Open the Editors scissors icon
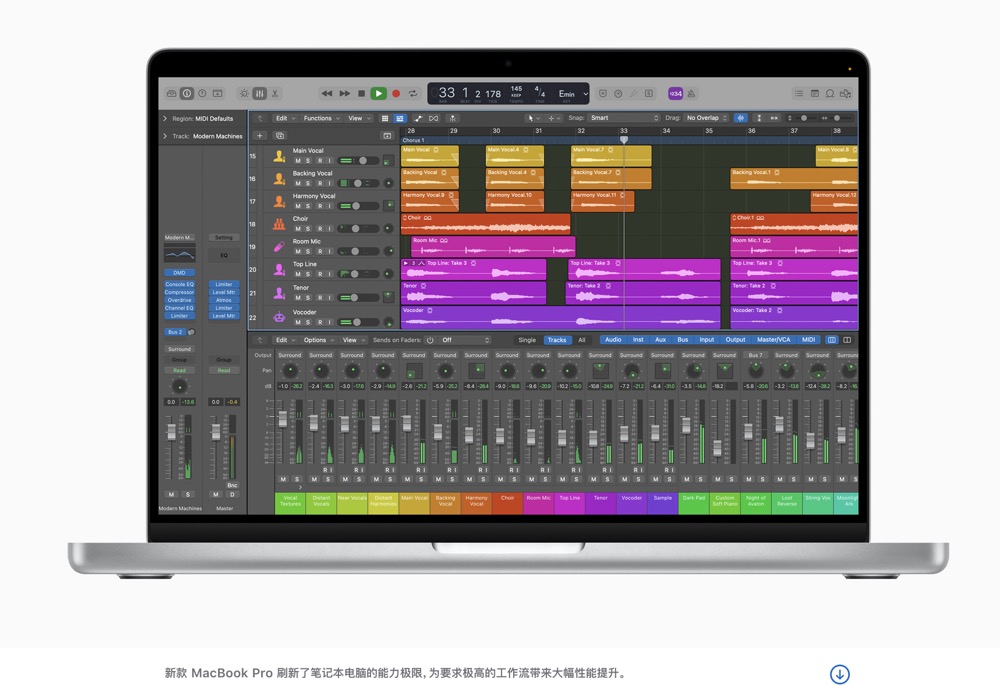 pos(275,94)
